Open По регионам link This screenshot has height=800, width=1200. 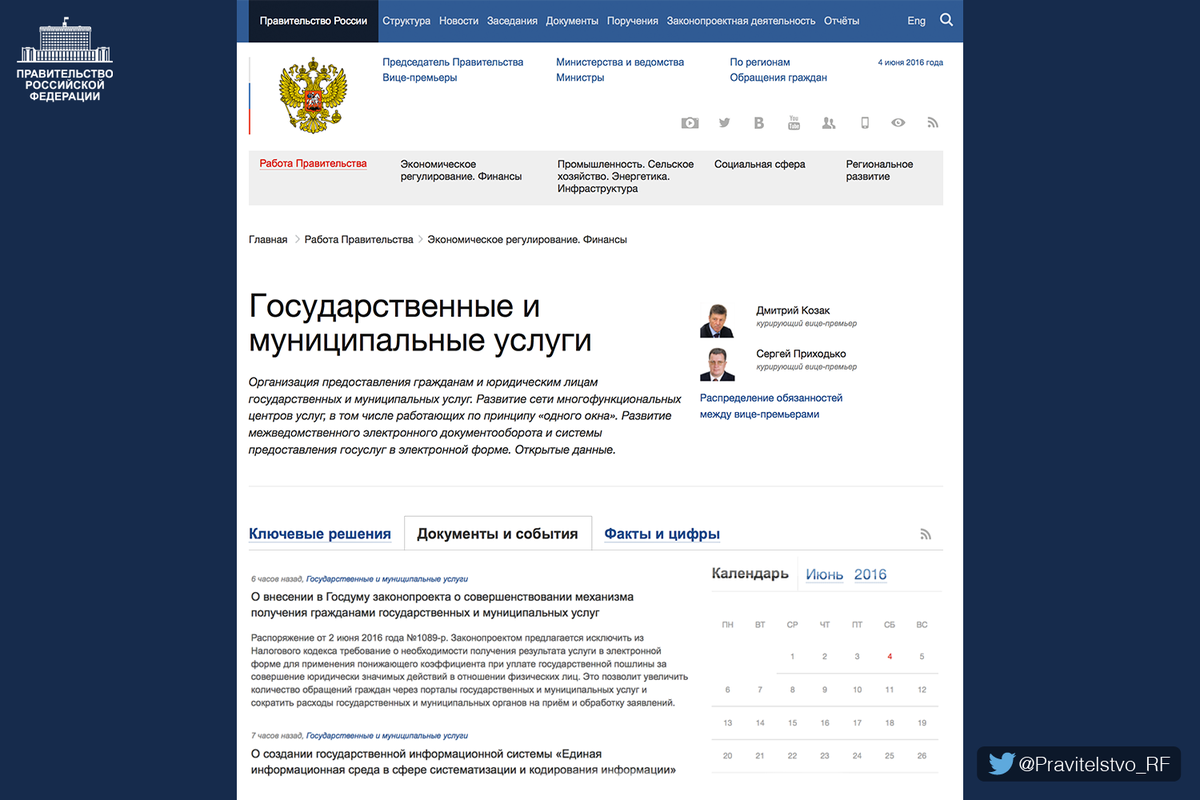coord(760,62)
